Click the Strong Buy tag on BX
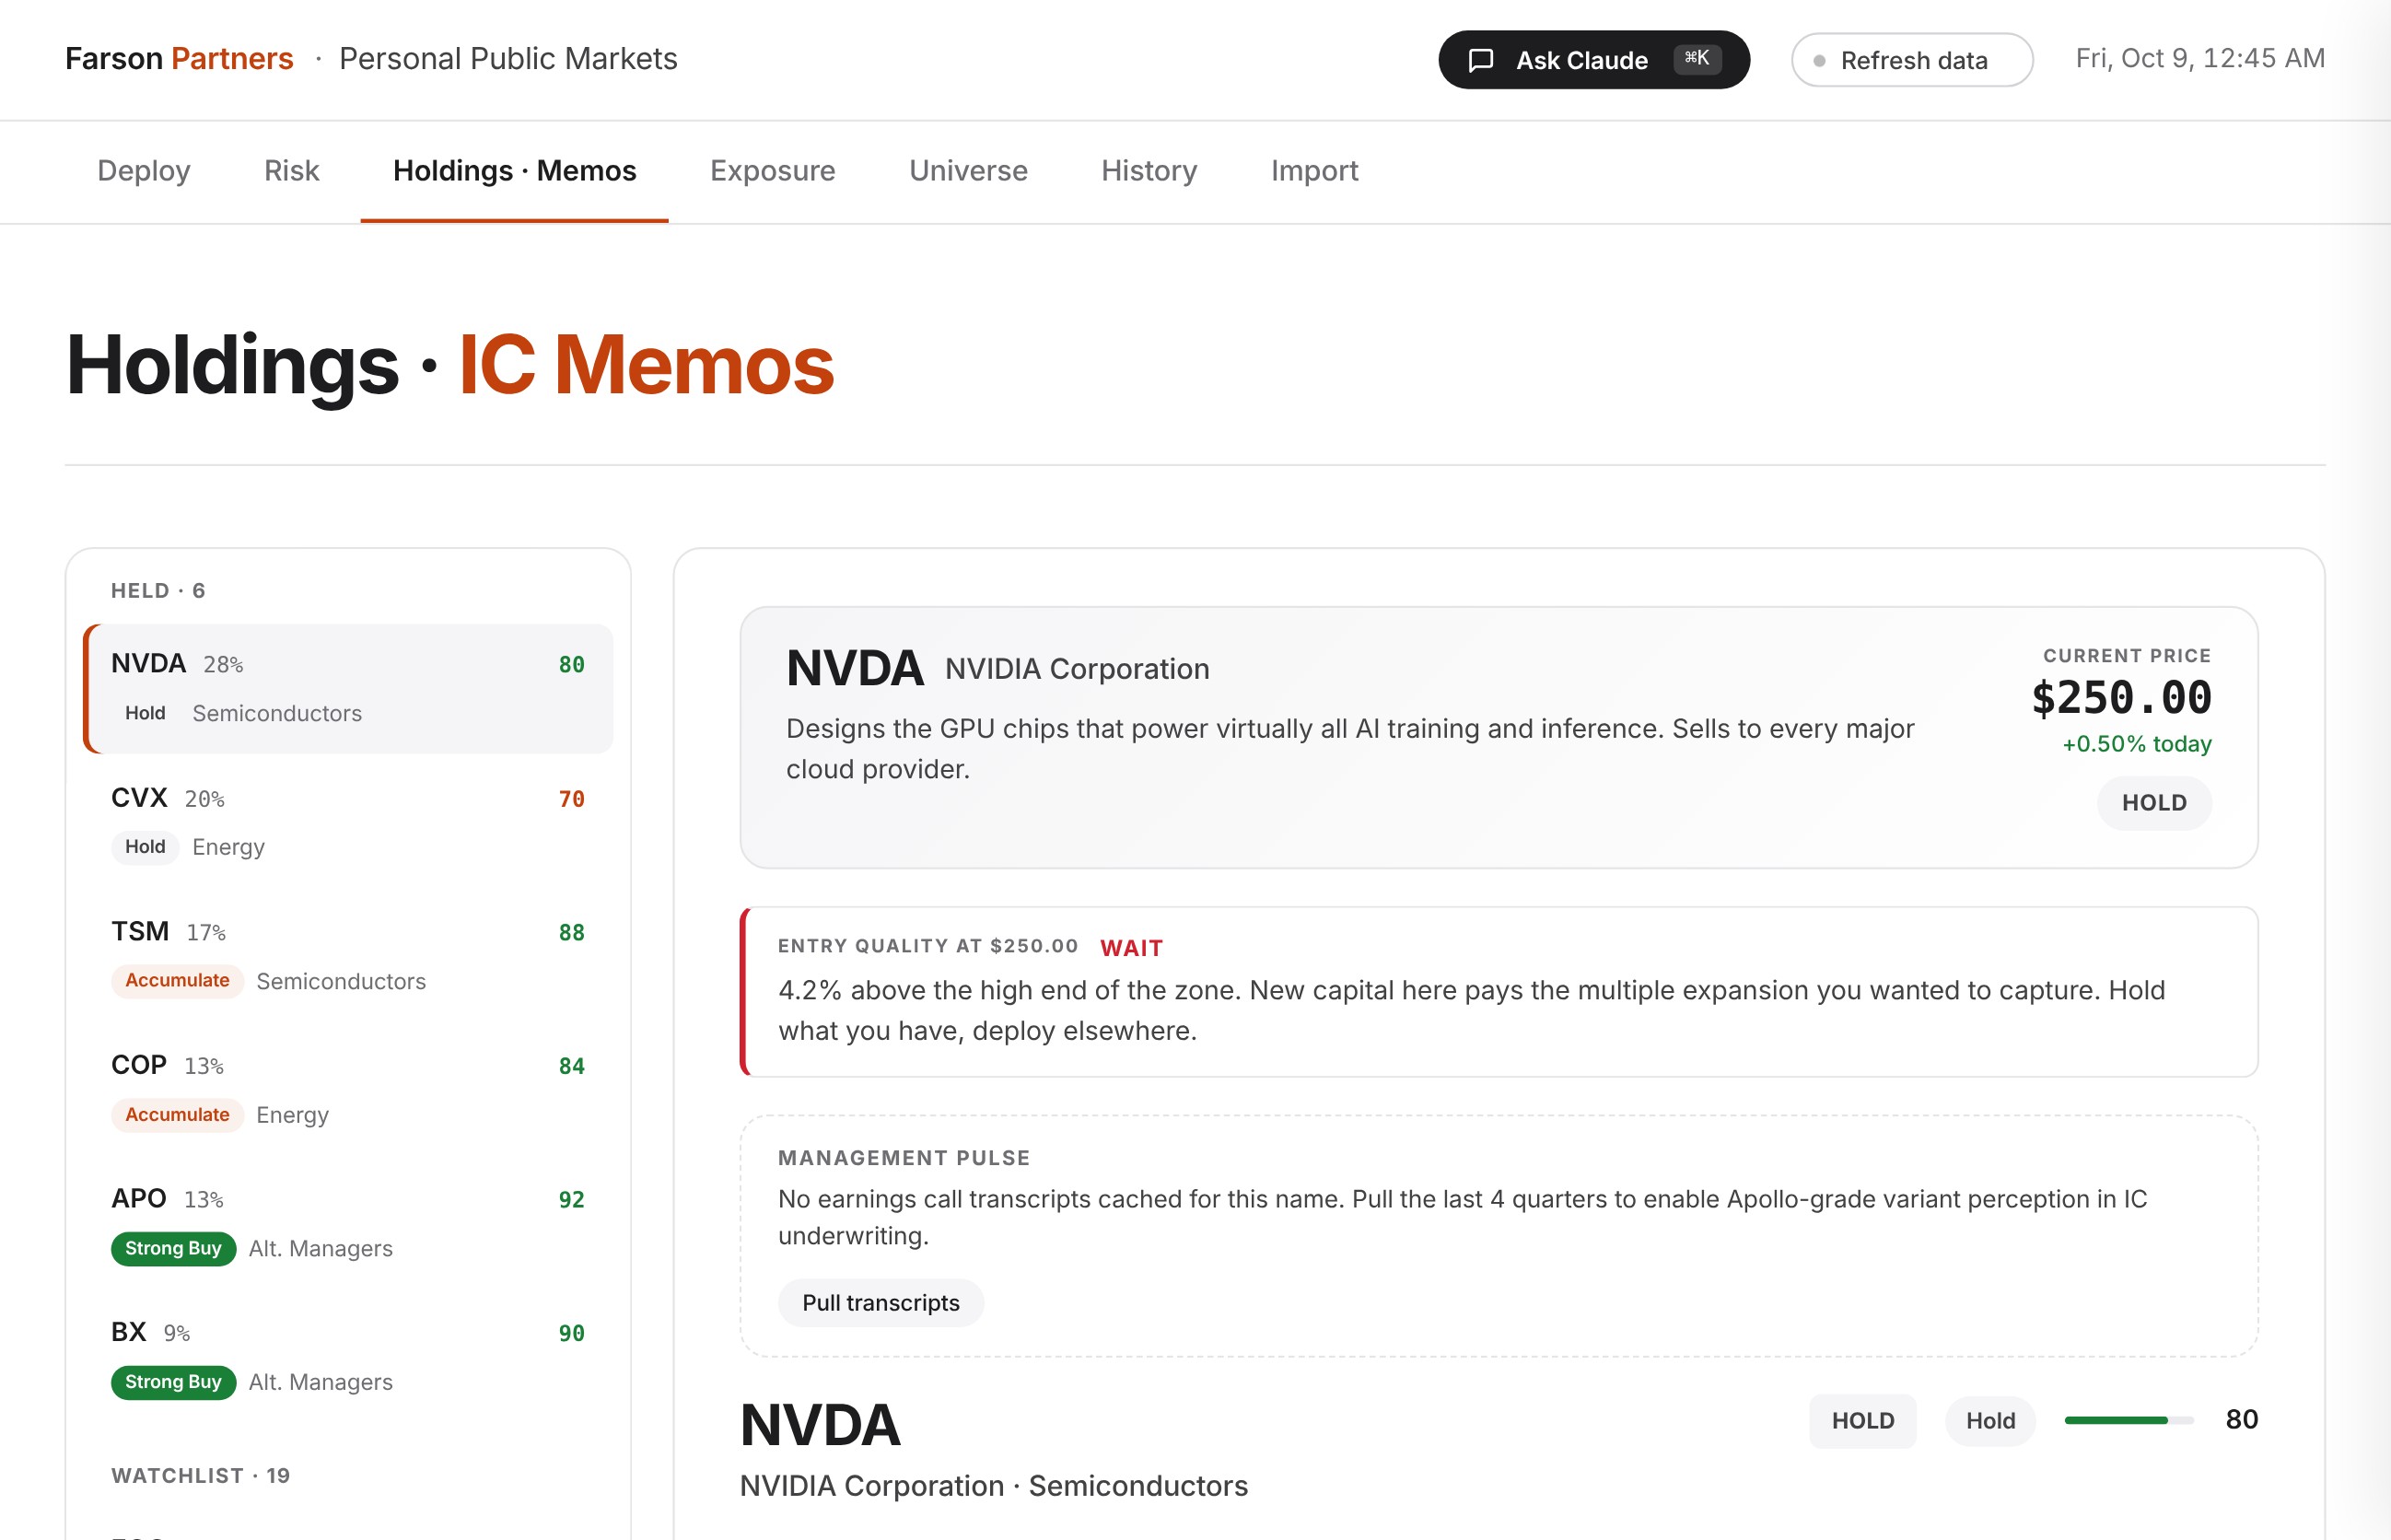 click(x=173, y=1382)
